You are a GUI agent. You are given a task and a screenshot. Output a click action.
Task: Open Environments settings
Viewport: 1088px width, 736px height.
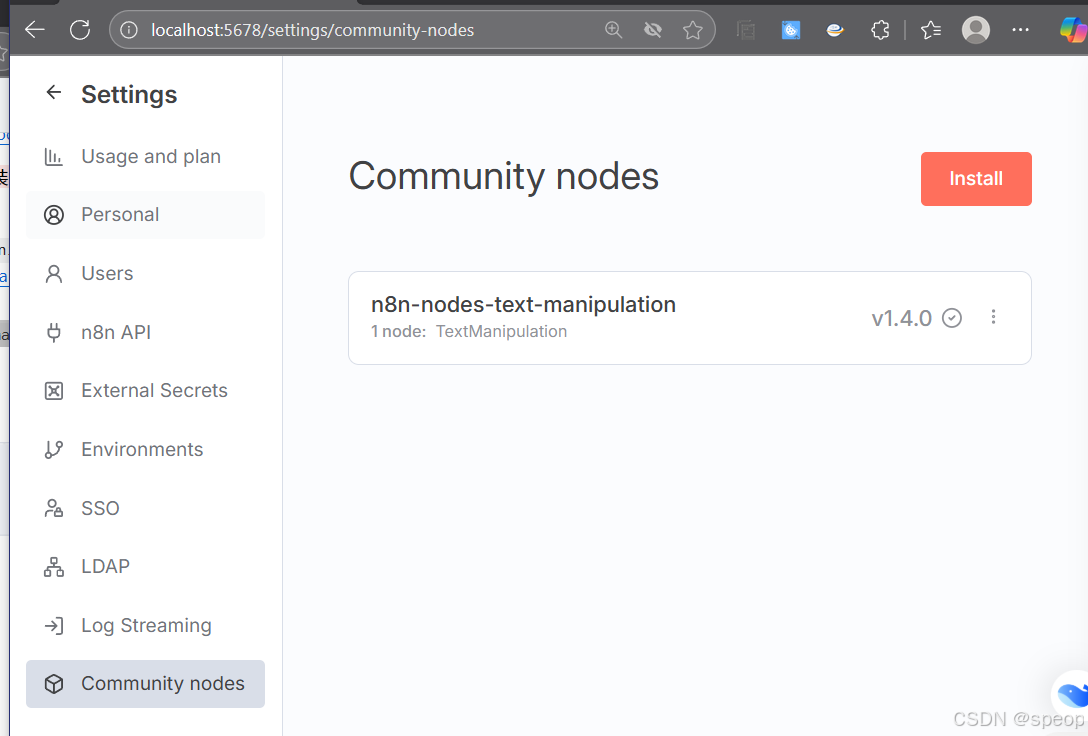coord(145,450)
